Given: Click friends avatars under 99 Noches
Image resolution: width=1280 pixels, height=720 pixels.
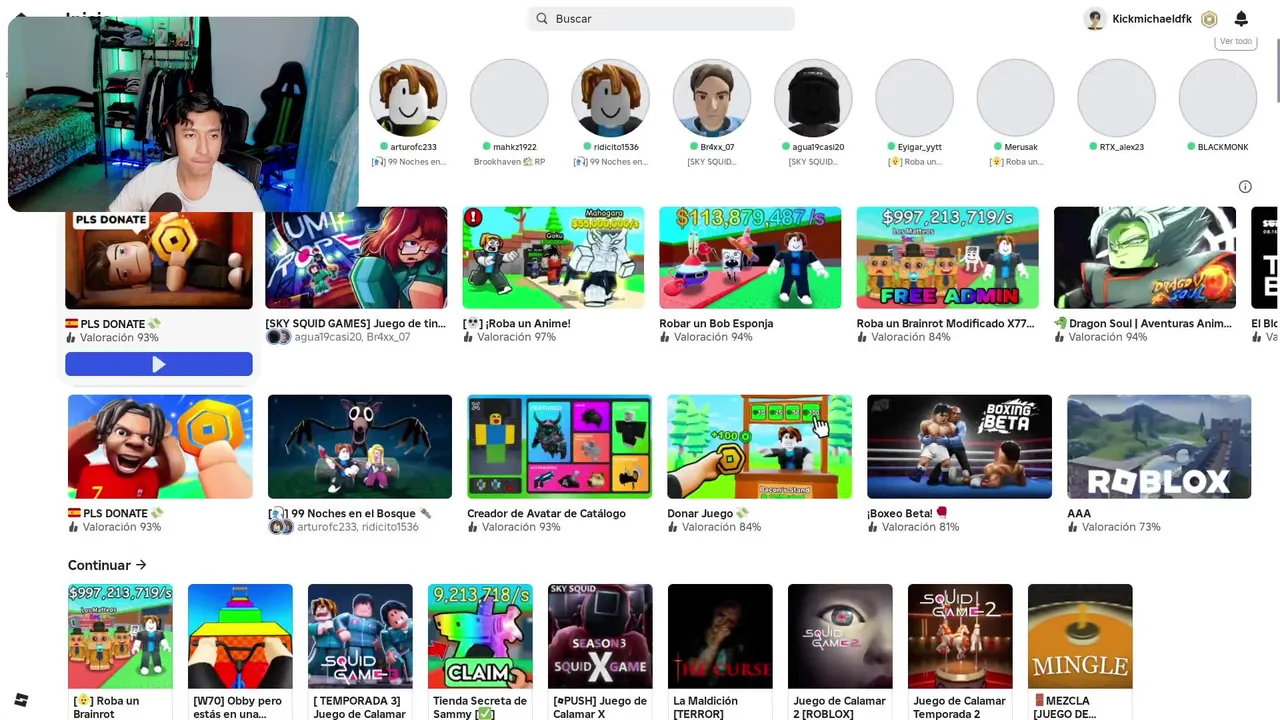Looking at the screenshot, I should 281,527.
